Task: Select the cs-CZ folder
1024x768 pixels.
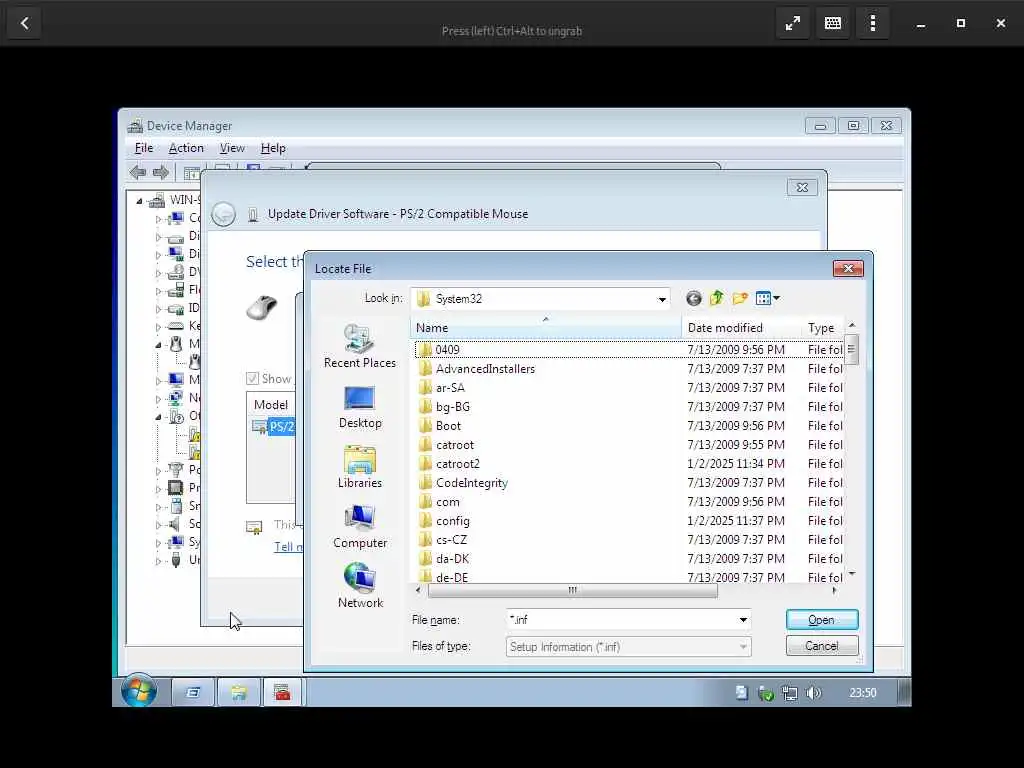Action: (451, 539)
